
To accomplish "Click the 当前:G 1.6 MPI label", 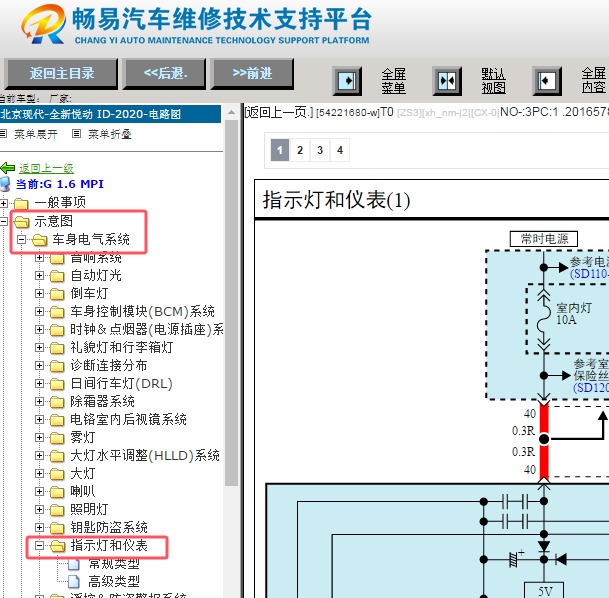I will tap(60, 184).
